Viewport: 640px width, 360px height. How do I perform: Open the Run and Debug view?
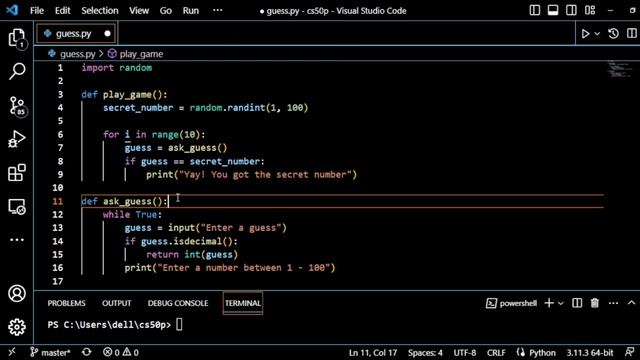pyautogui.click(x=17, y=139)
